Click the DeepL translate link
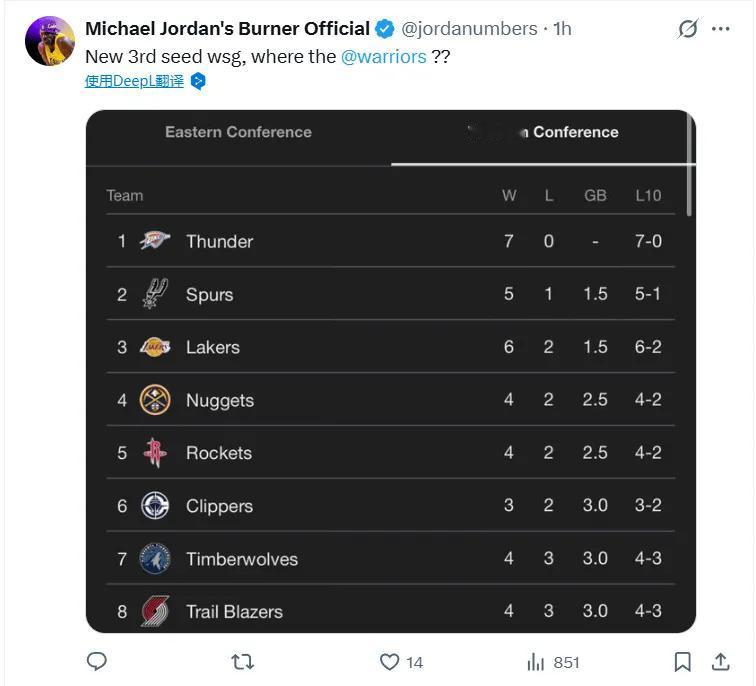Image resolution: width=756 pixels, height=686 pixels. (x=134, y=82)
